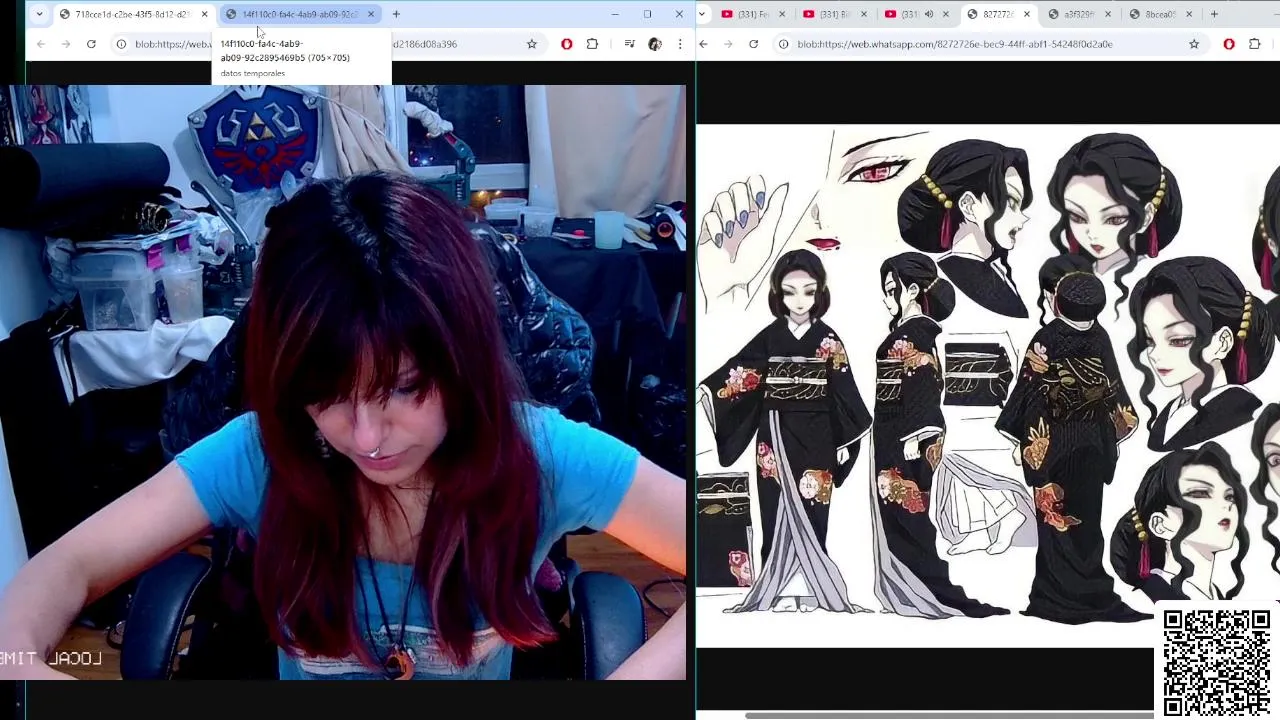Open Extensions puzzle menu in left window
Image resolution: width=1280 pixels, height=720 pixels.
592,44
